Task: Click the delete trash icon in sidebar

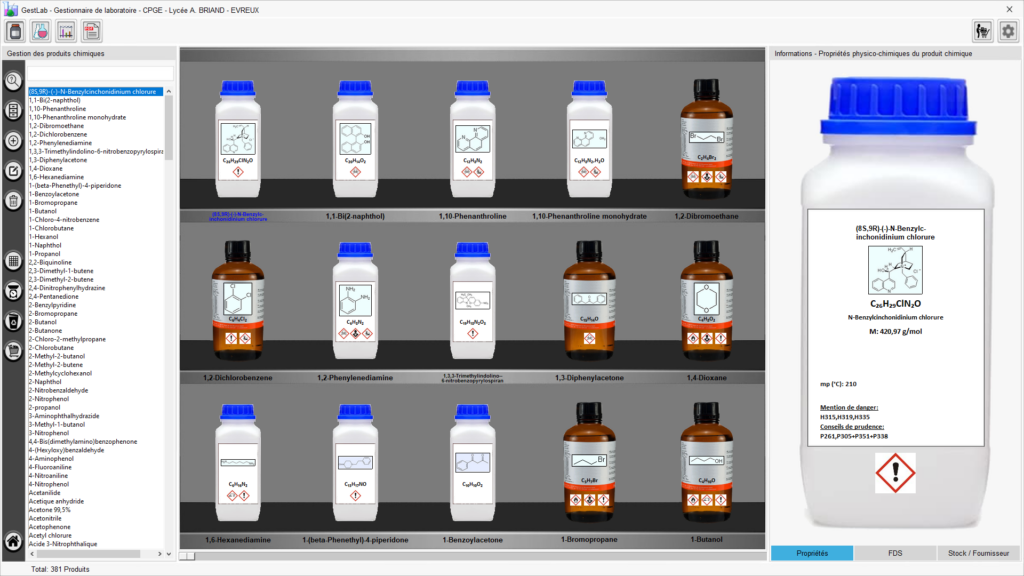Action: (x=14, y=201)
